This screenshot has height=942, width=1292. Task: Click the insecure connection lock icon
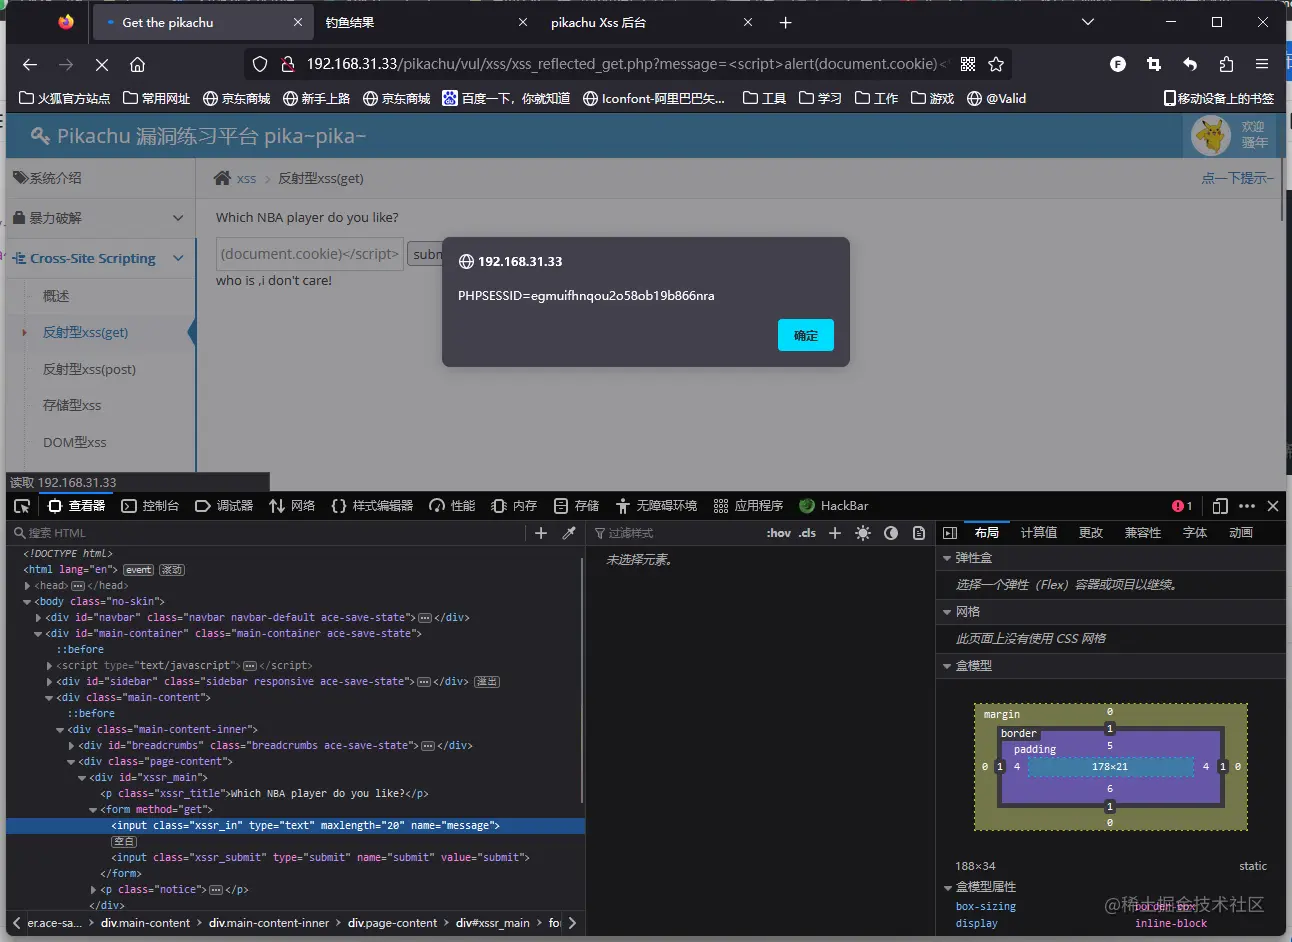click(288, 64)
